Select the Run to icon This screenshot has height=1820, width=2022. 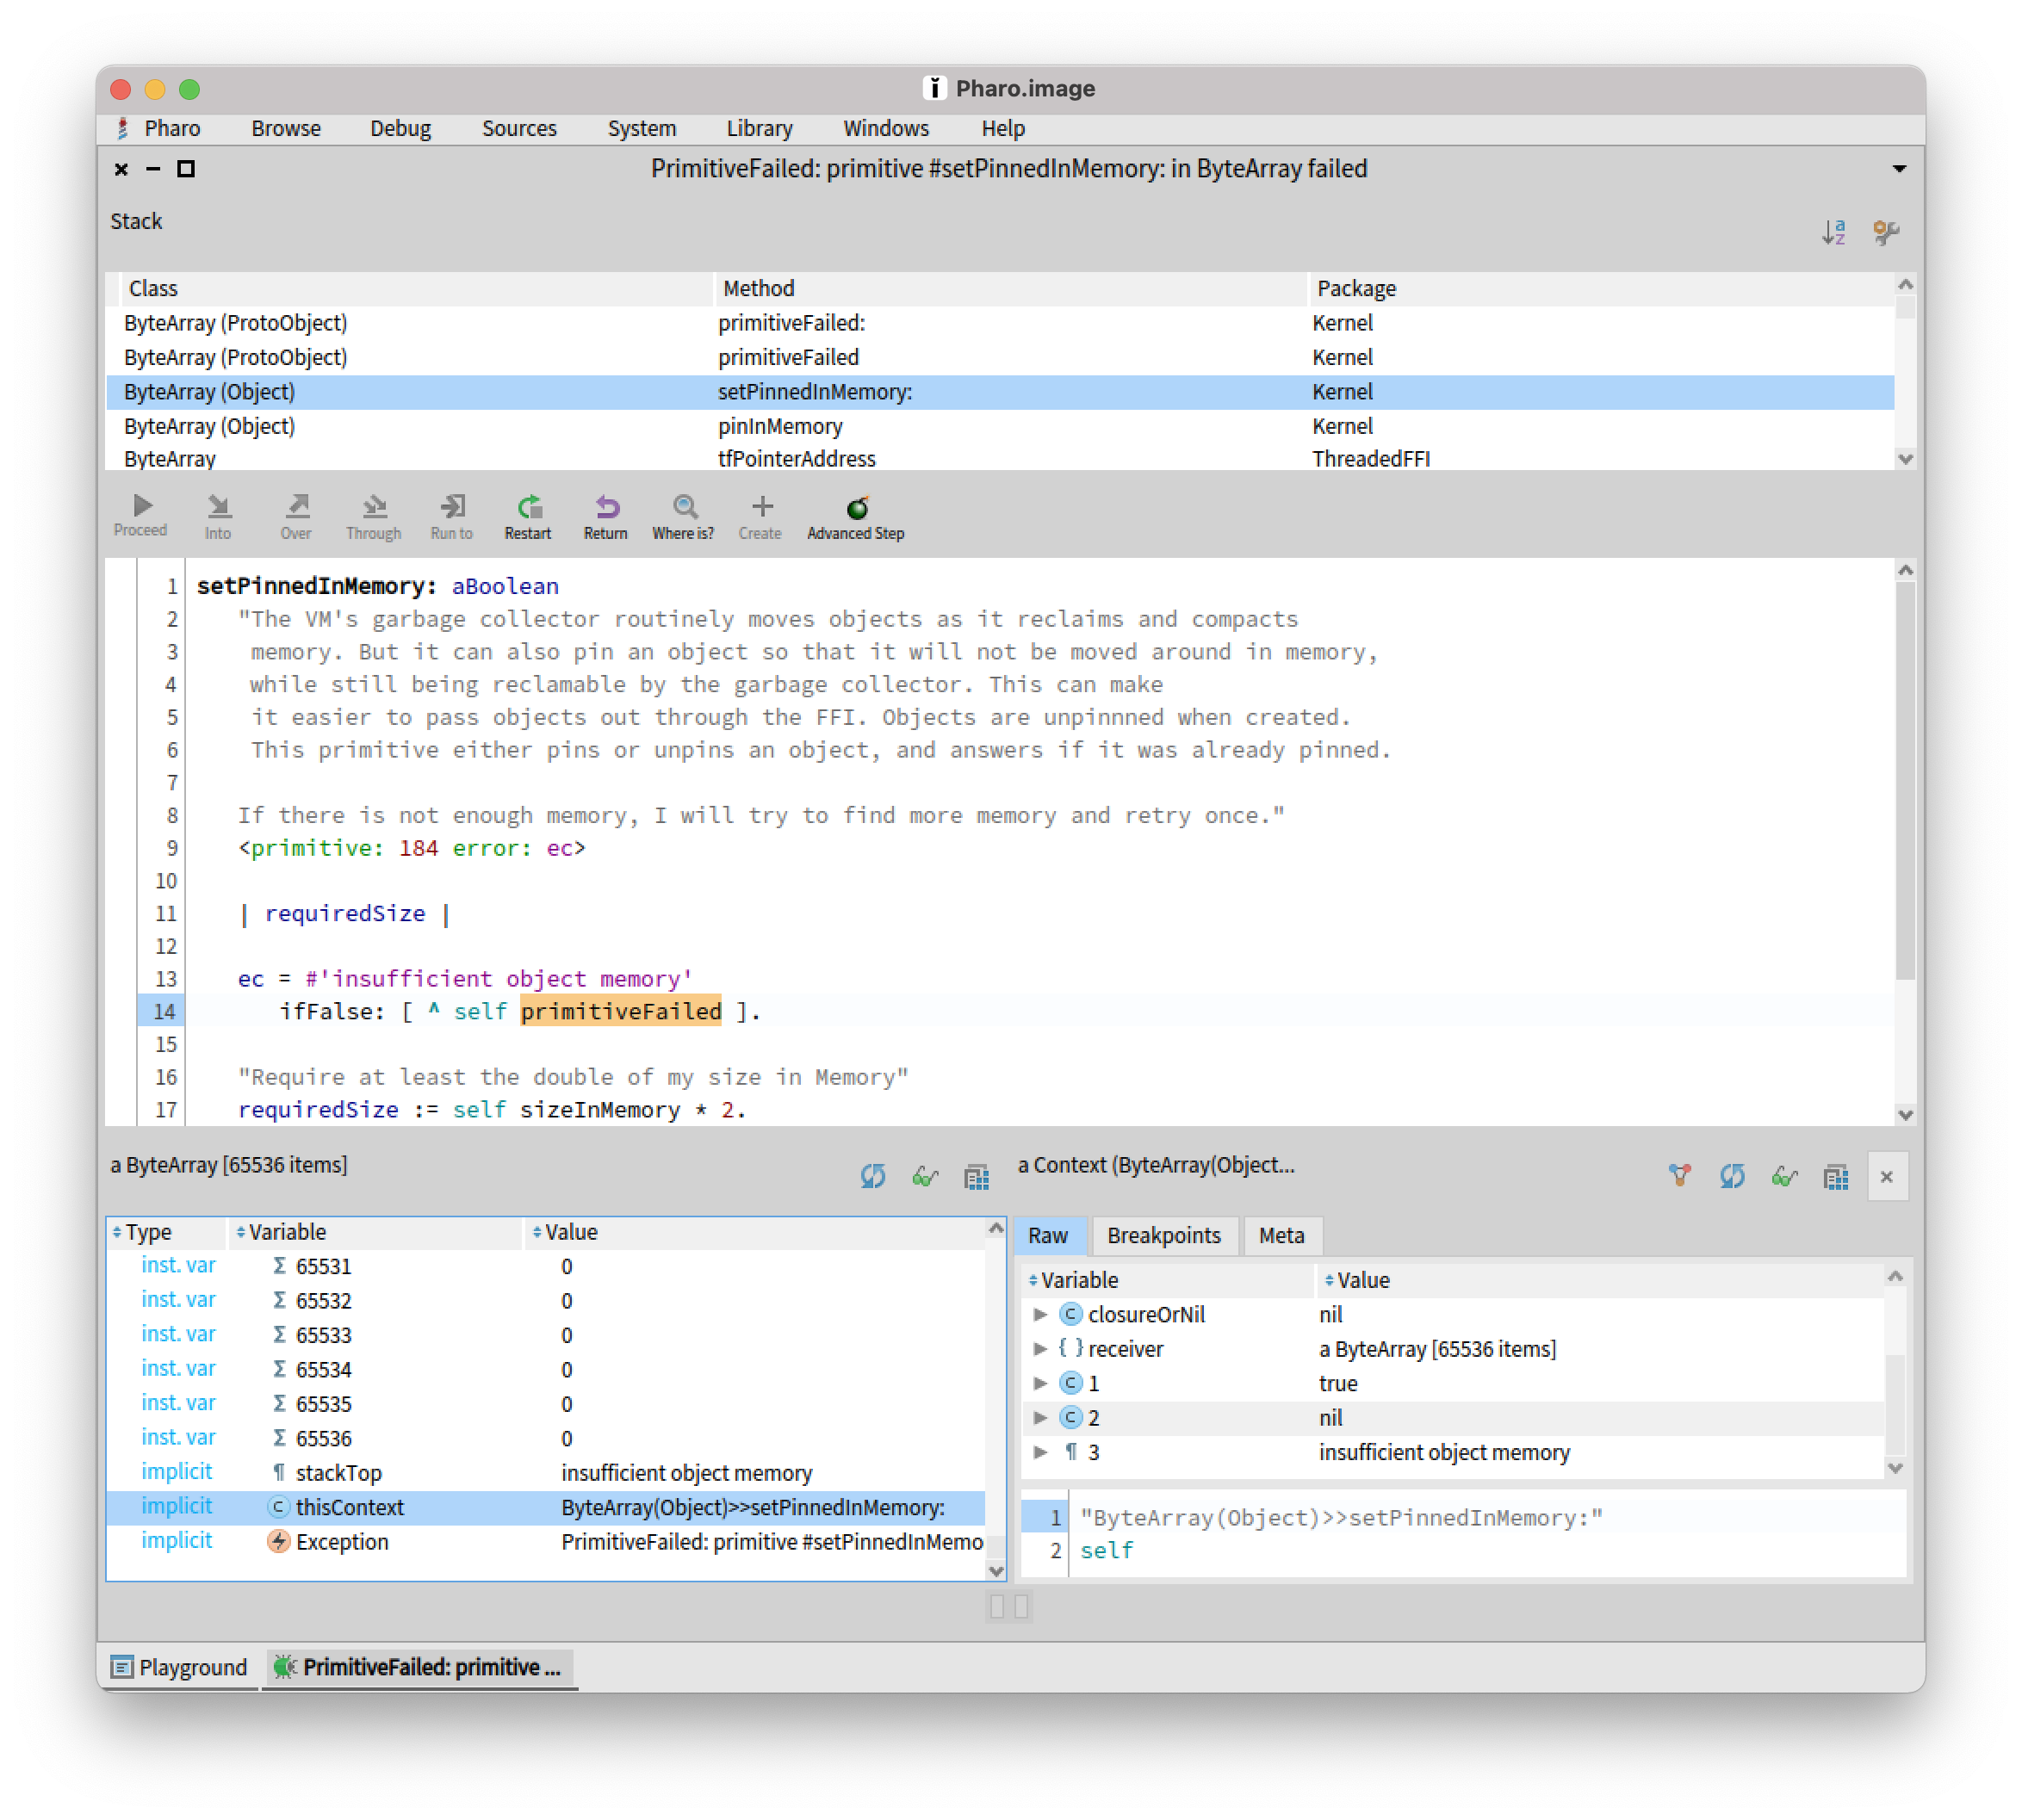pos(451,505)
